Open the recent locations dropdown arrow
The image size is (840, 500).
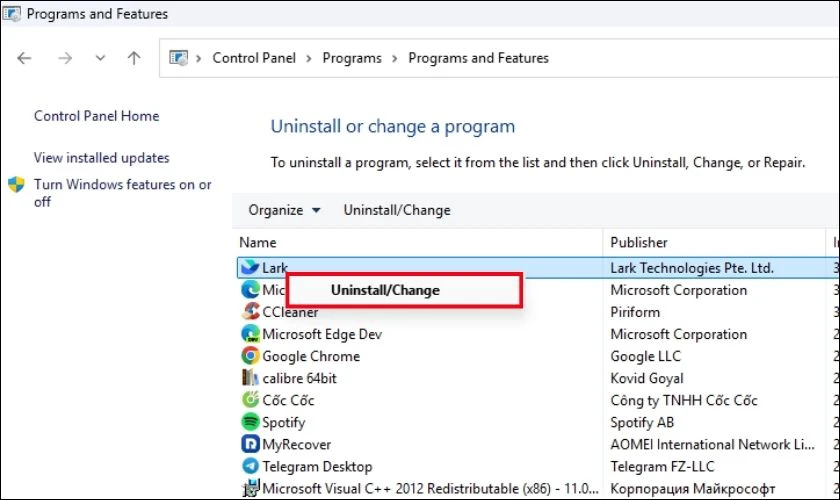point(100,58)
